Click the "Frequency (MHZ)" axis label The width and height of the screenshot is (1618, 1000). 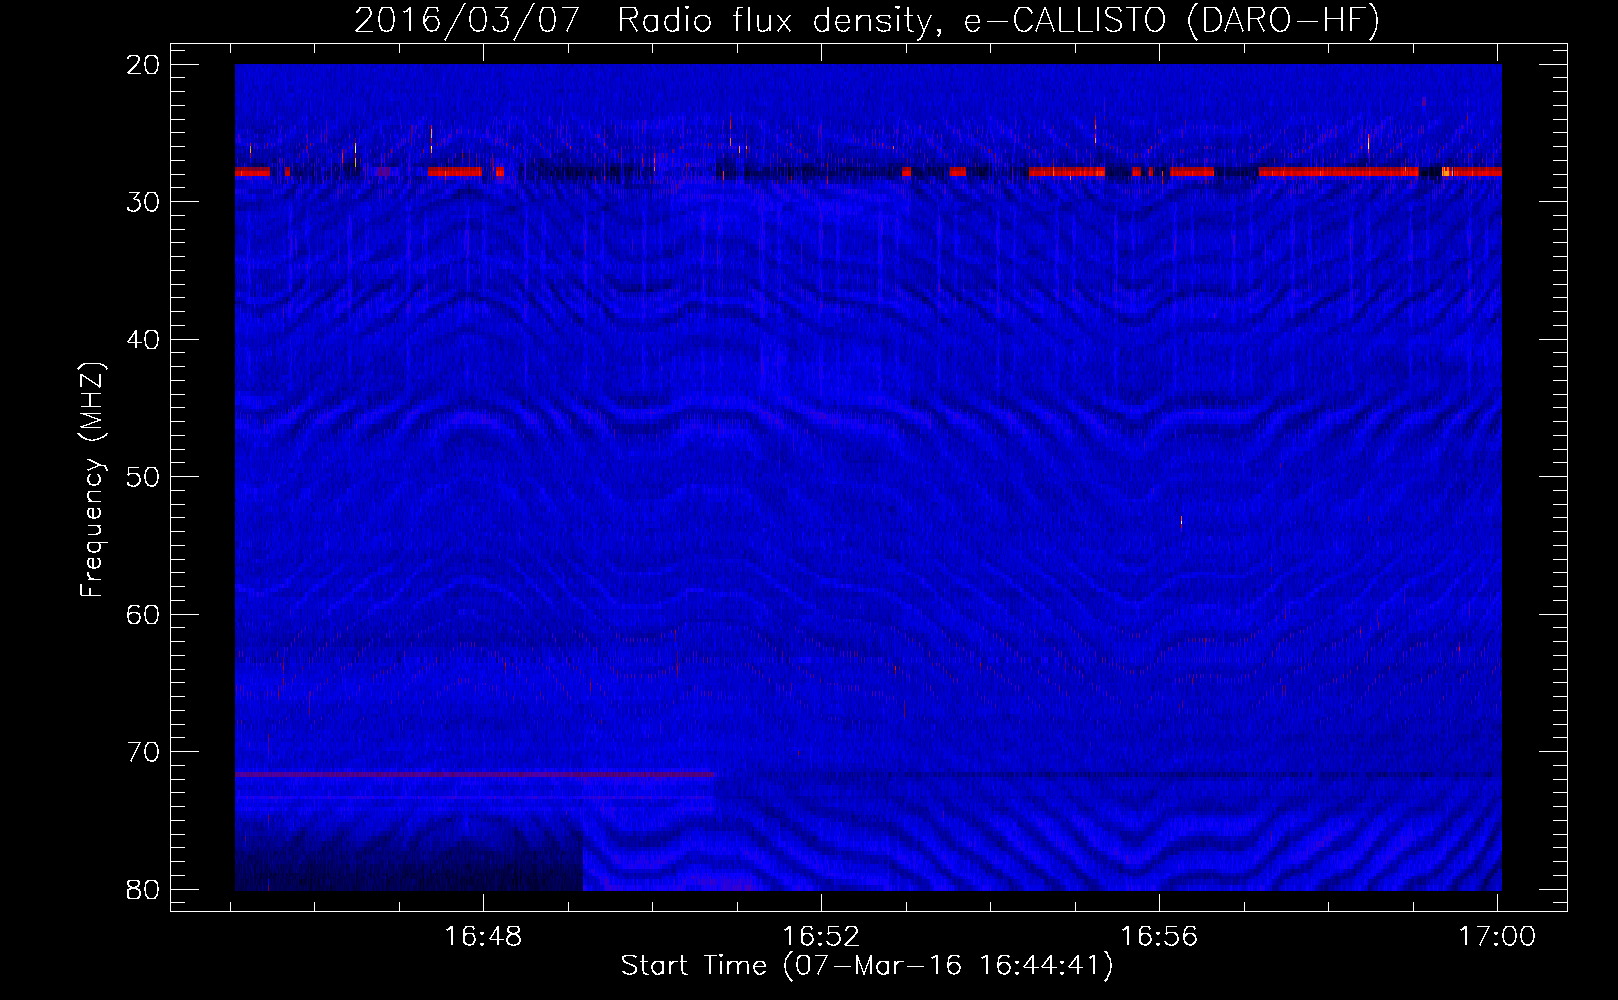coord(92,480)
